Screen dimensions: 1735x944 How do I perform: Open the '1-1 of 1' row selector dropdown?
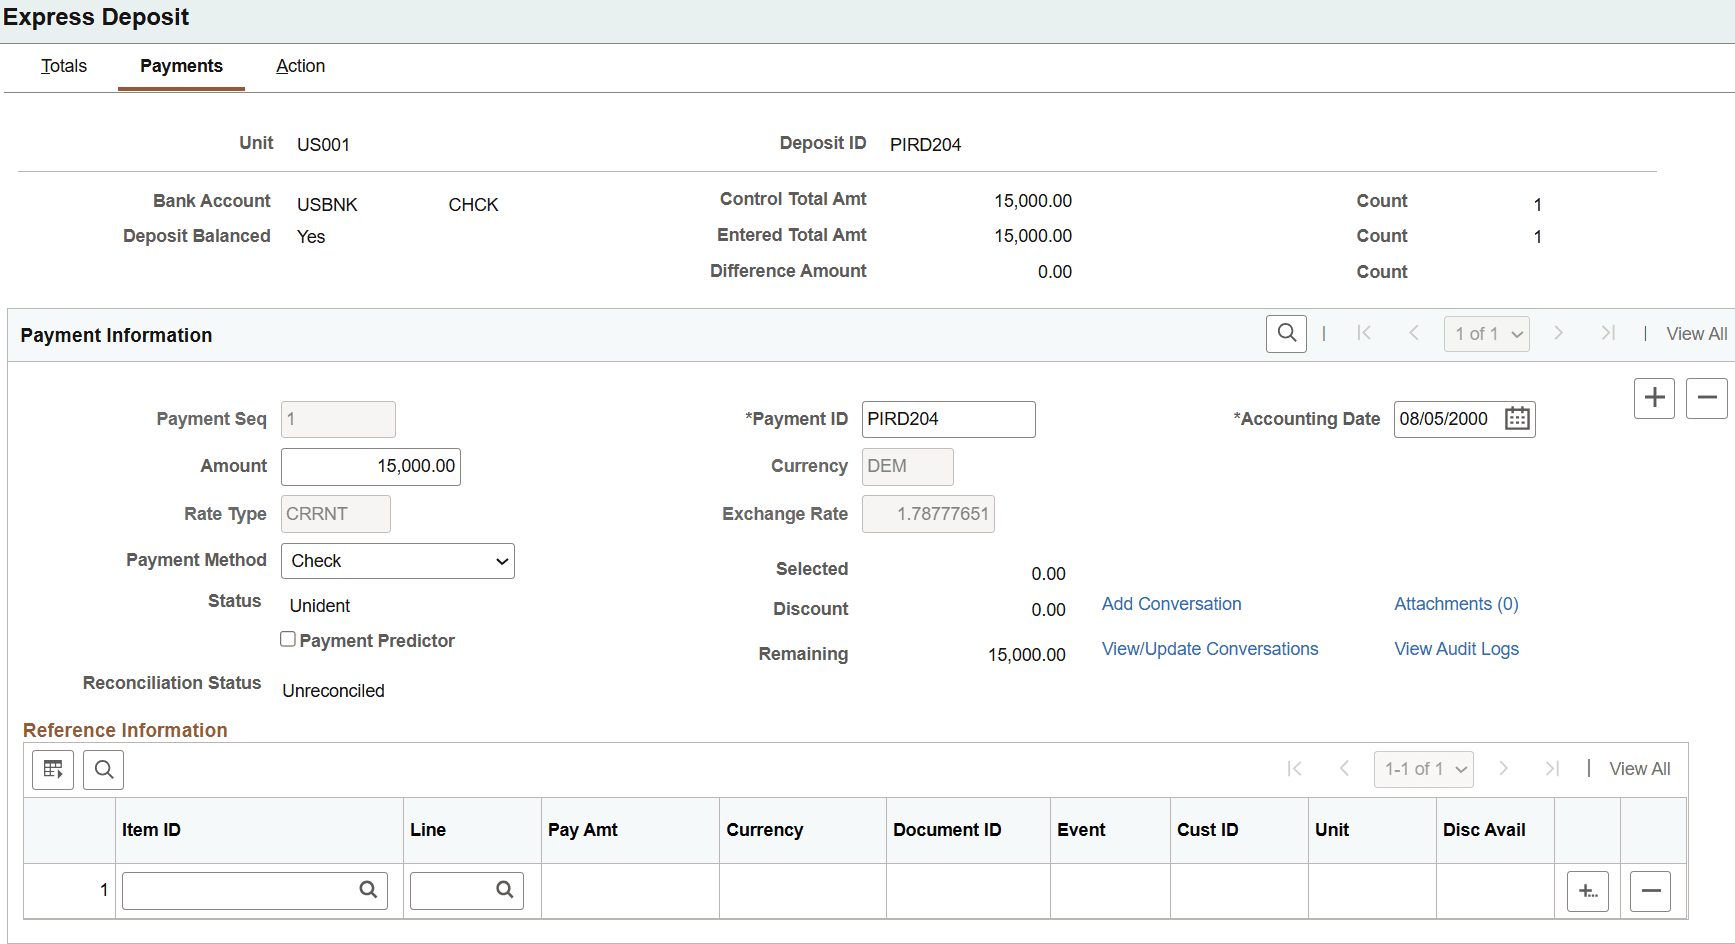pos(1423,769)
